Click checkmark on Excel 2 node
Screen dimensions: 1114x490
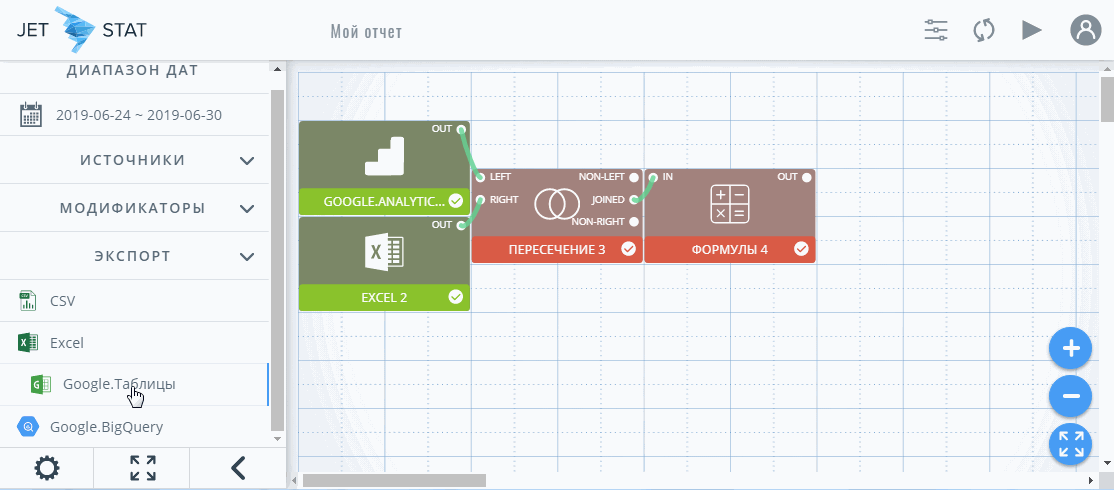pyautogui.click(x=456, y=297)
